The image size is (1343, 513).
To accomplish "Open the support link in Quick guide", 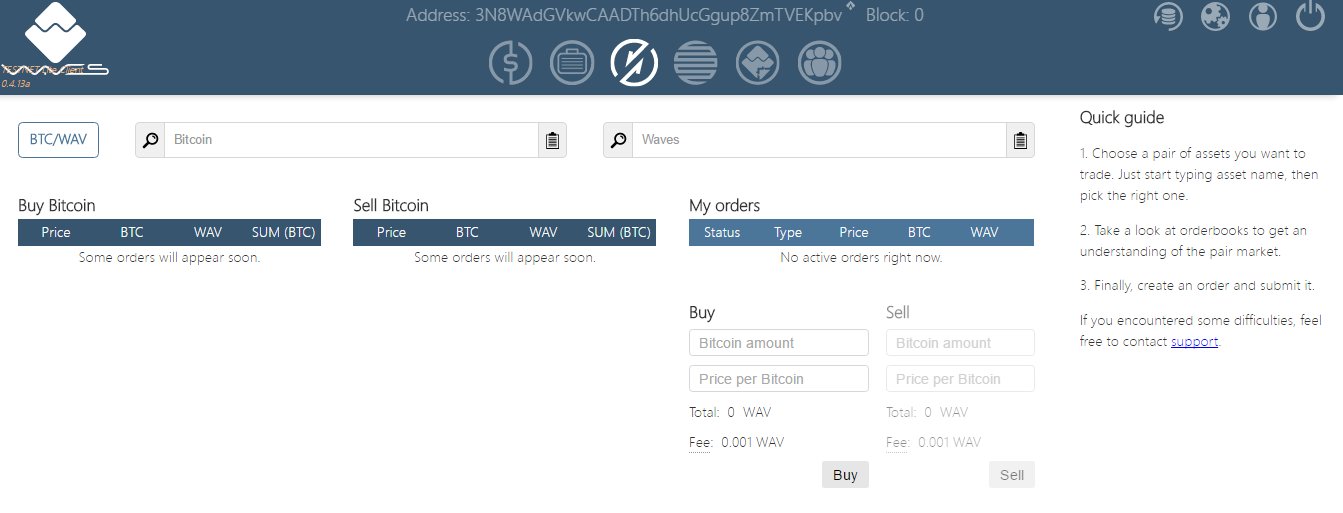I will [x=1194, y=341].
